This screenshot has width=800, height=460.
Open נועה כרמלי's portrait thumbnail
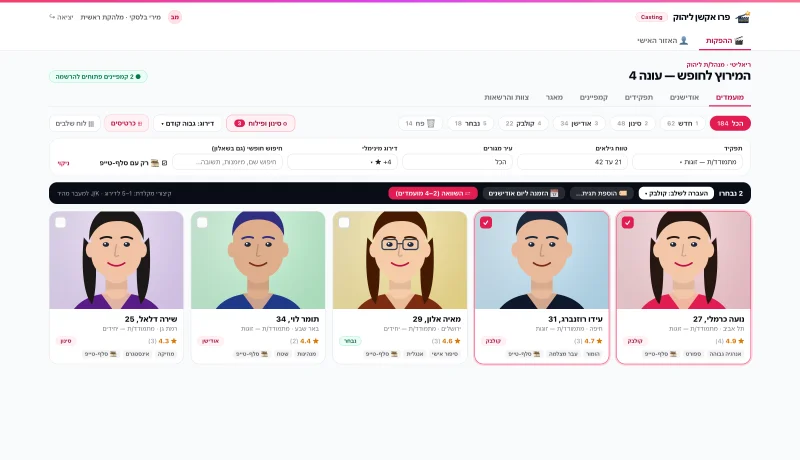pyautogui.click(x=684, y=260)
